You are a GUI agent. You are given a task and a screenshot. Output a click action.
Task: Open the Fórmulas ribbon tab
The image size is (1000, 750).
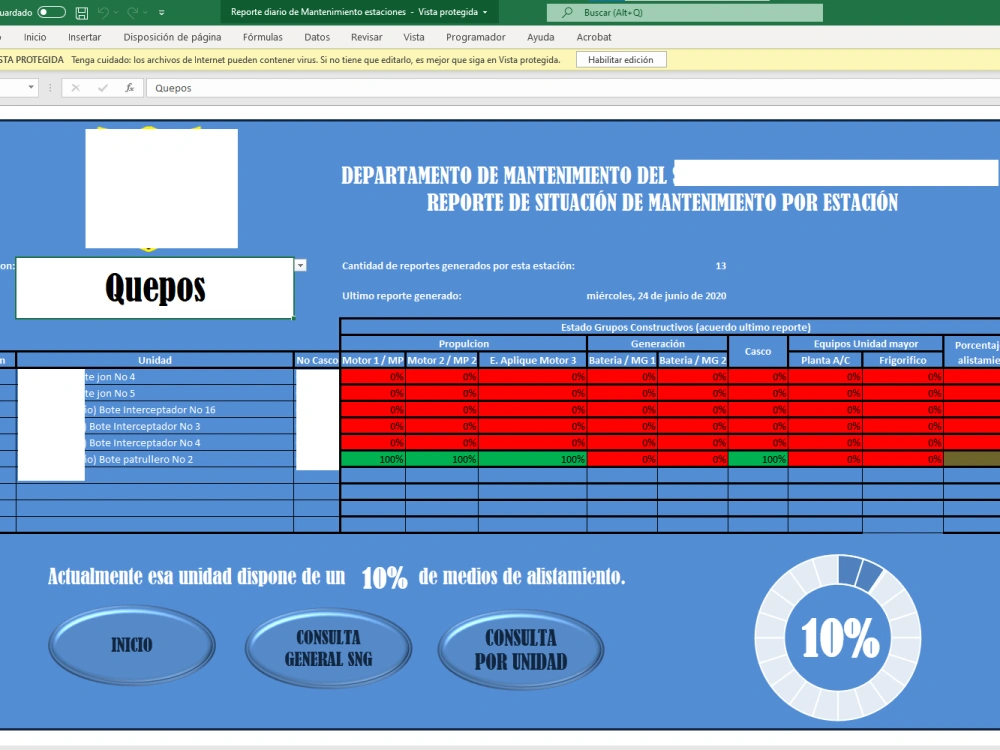point(263,37)
